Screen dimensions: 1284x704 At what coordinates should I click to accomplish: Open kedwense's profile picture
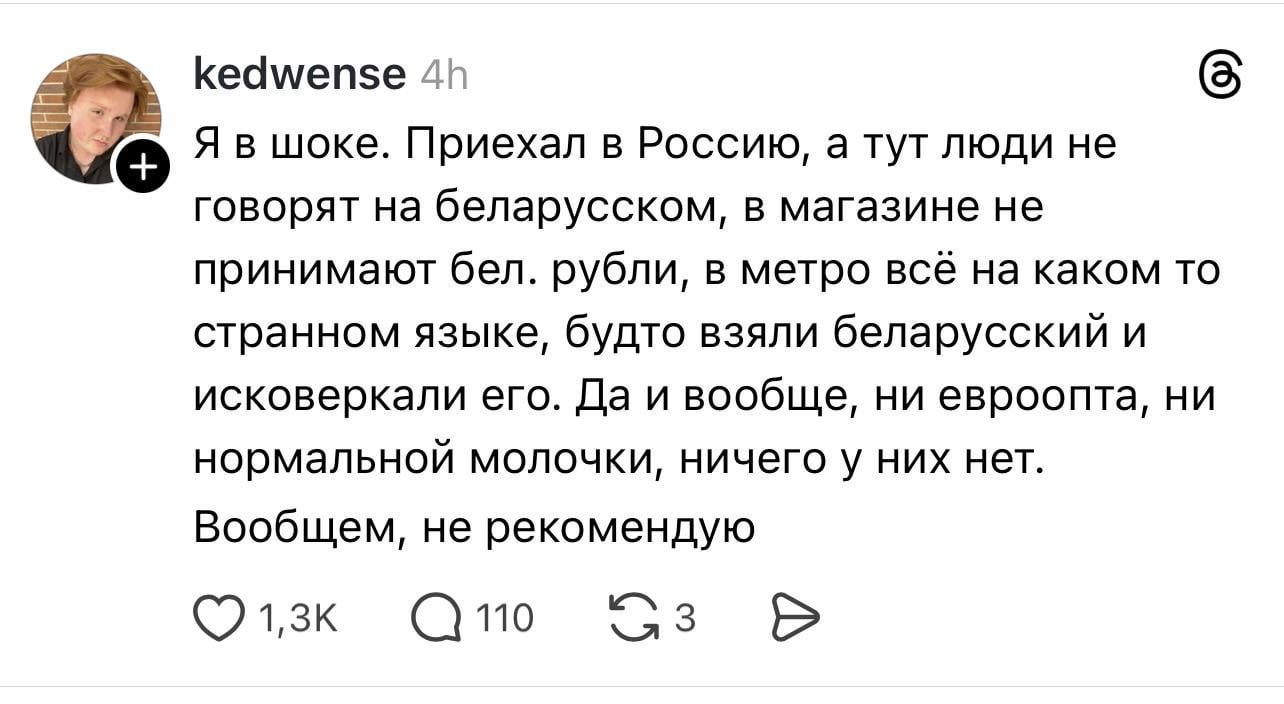(x=94, y=116)
